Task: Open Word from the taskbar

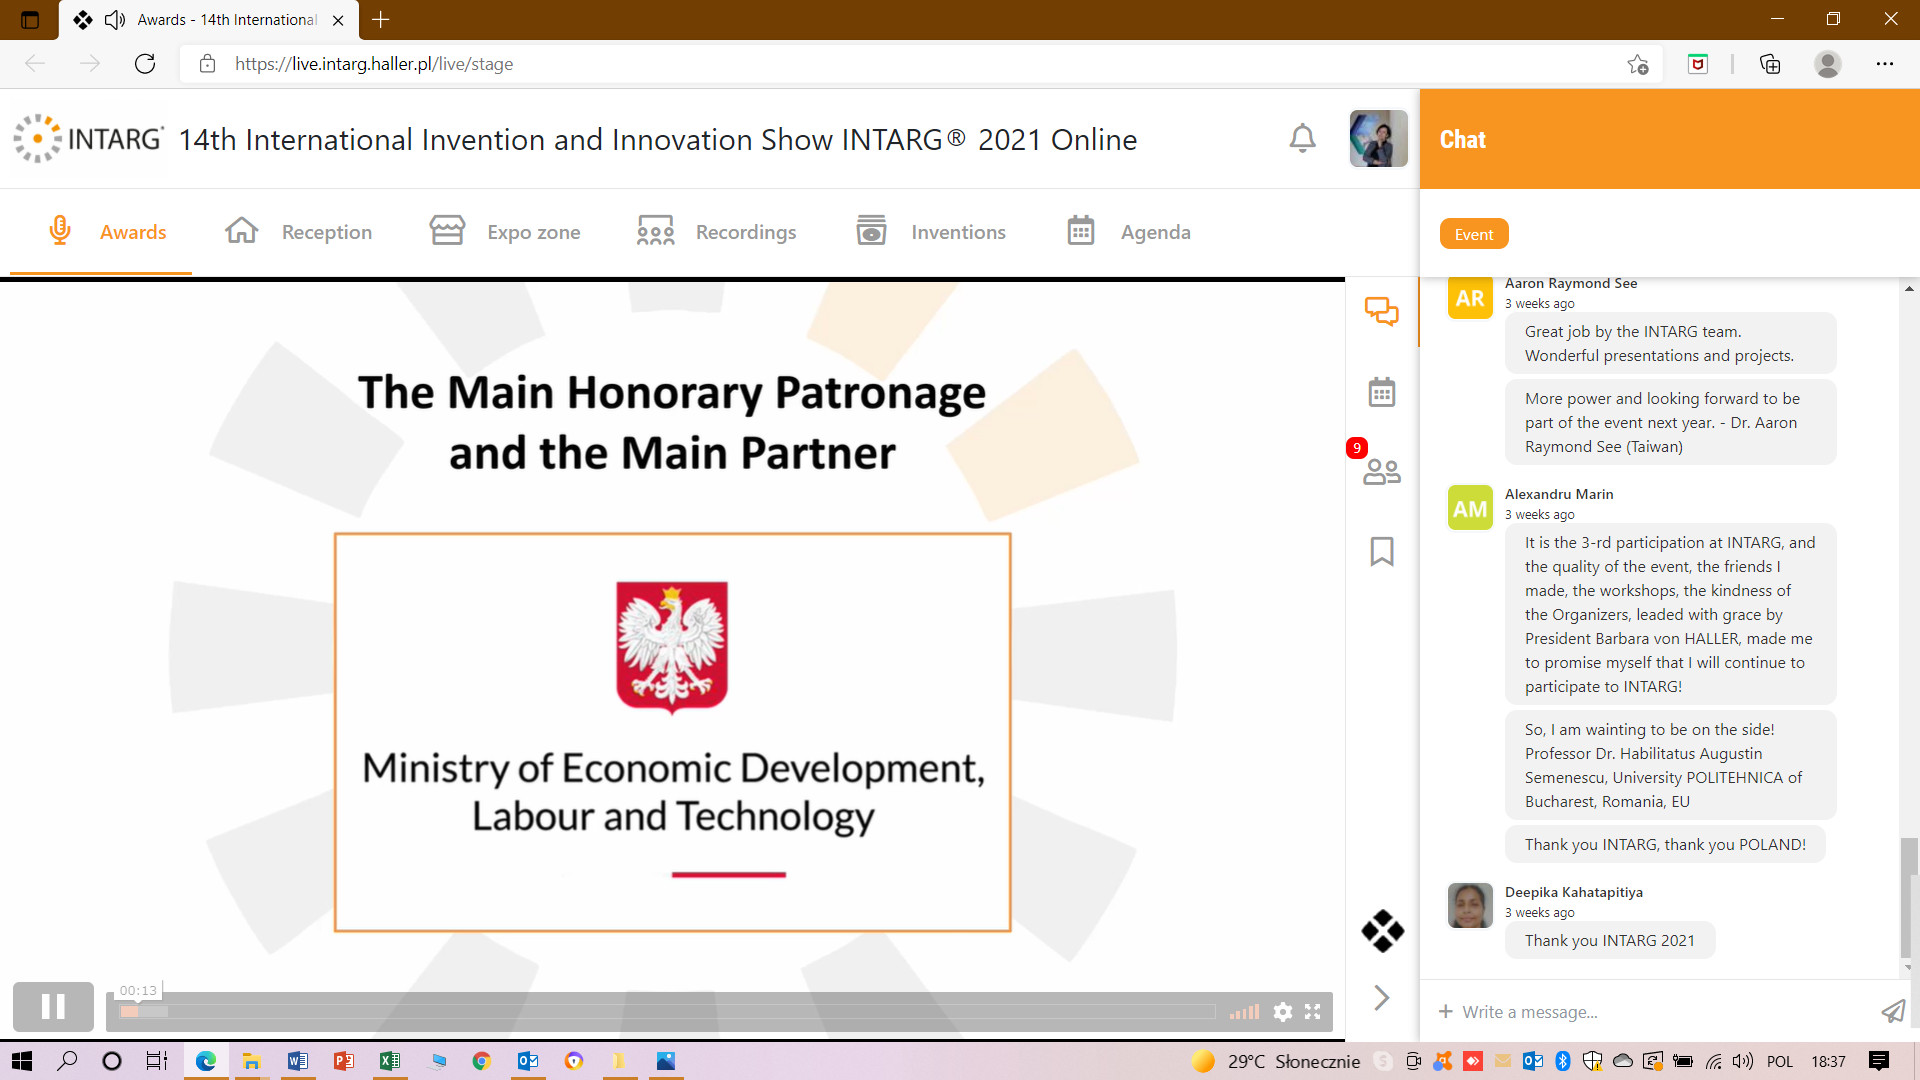Action: (297, 1061)
